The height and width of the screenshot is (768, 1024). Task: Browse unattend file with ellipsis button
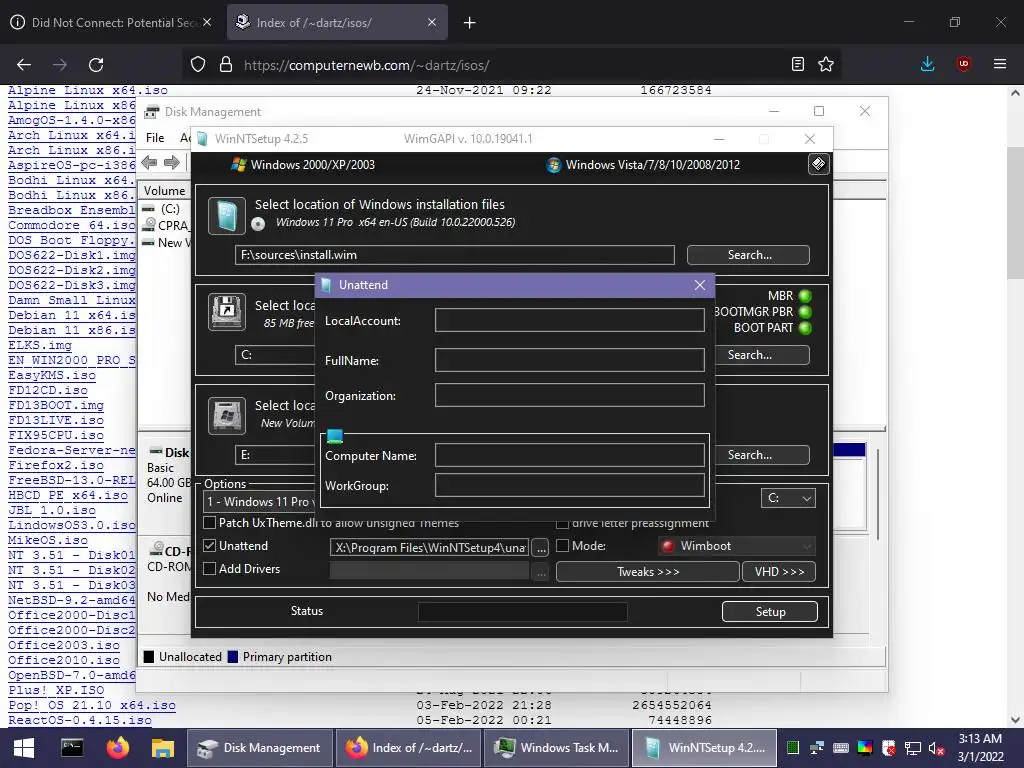(x=541, y=547)
